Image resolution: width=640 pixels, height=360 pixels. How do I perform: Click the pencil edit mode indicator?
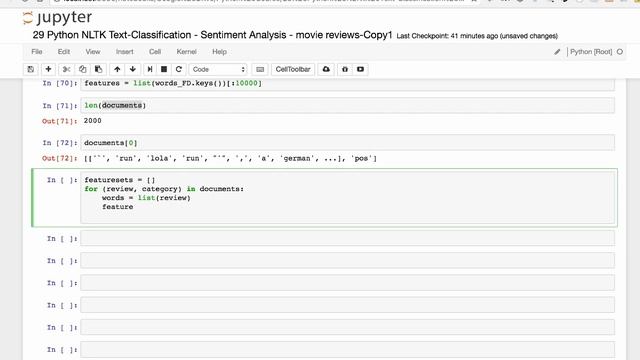click(557, 52)
